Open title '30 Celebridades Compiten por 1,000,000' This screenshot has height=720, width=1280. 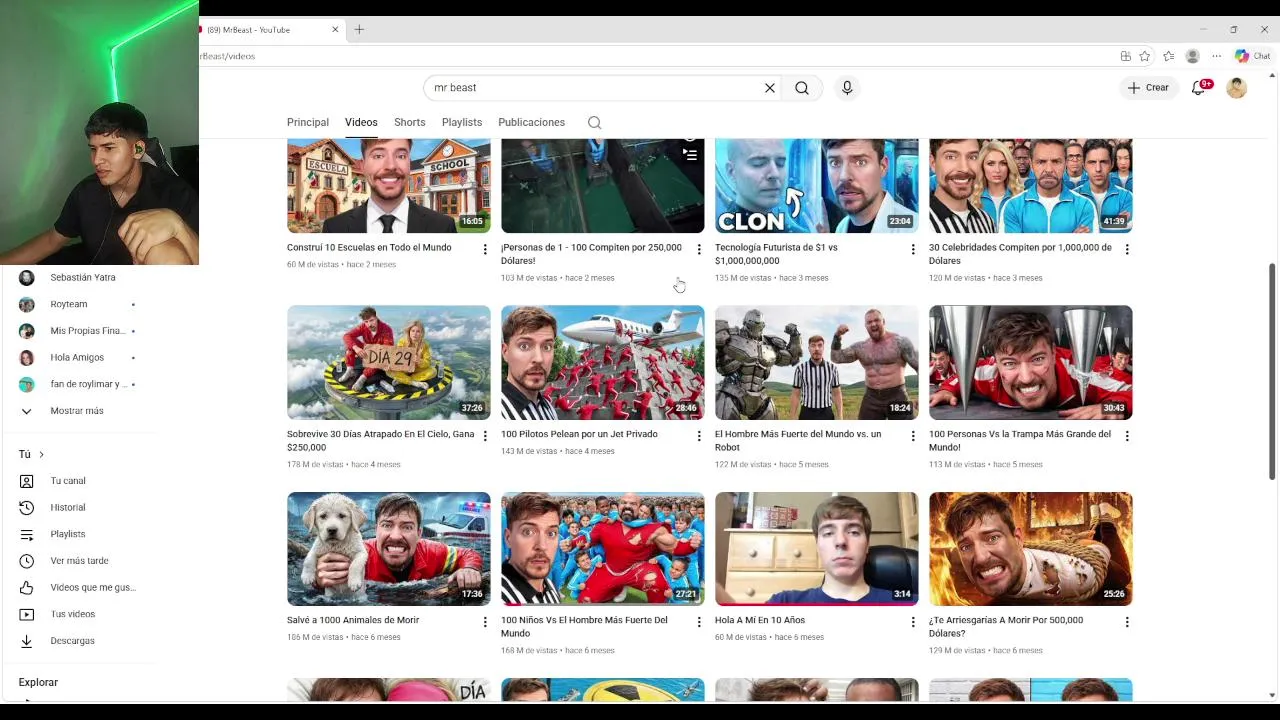1020,254
